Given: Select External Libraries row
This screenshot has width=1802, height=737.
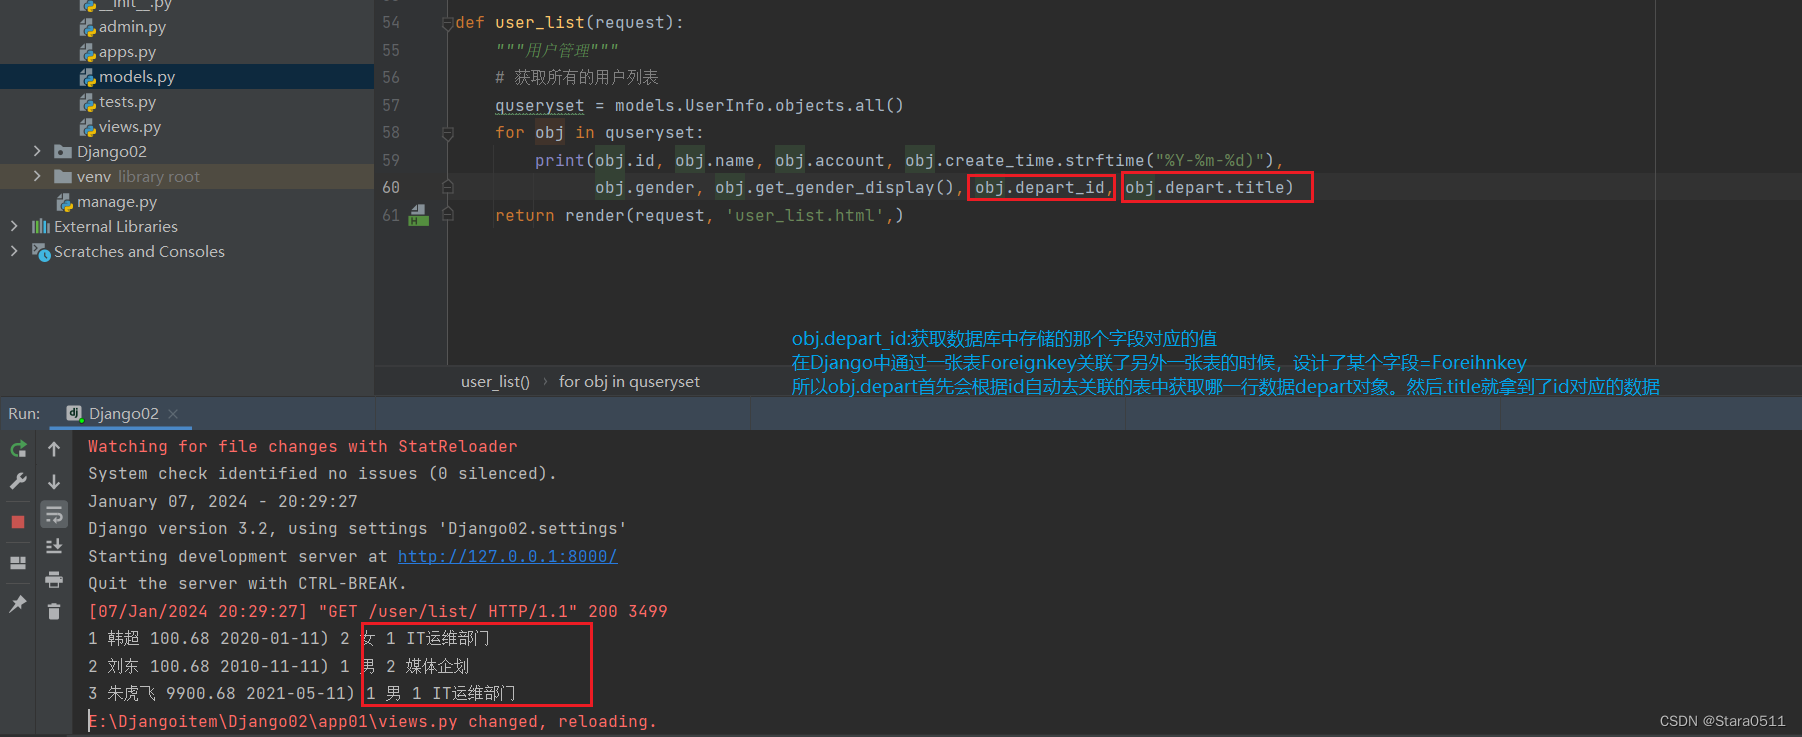Looking at the screenshot, I should (186, 227).
